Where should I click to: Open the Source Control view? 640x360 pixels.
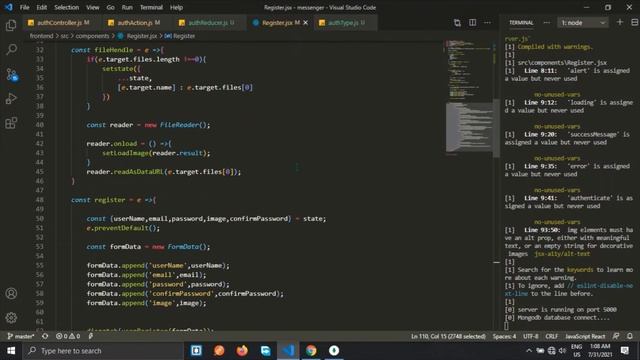[11, 75]
